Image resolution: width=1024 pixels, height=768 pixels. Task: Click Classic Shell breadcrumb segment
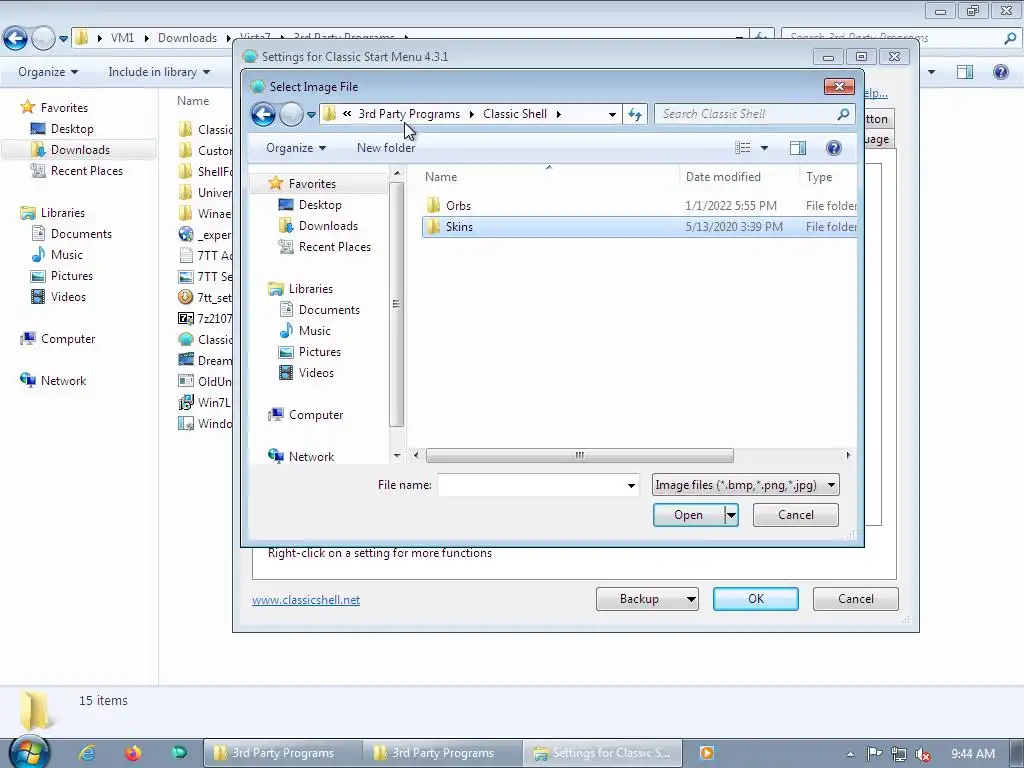[515, 114]
